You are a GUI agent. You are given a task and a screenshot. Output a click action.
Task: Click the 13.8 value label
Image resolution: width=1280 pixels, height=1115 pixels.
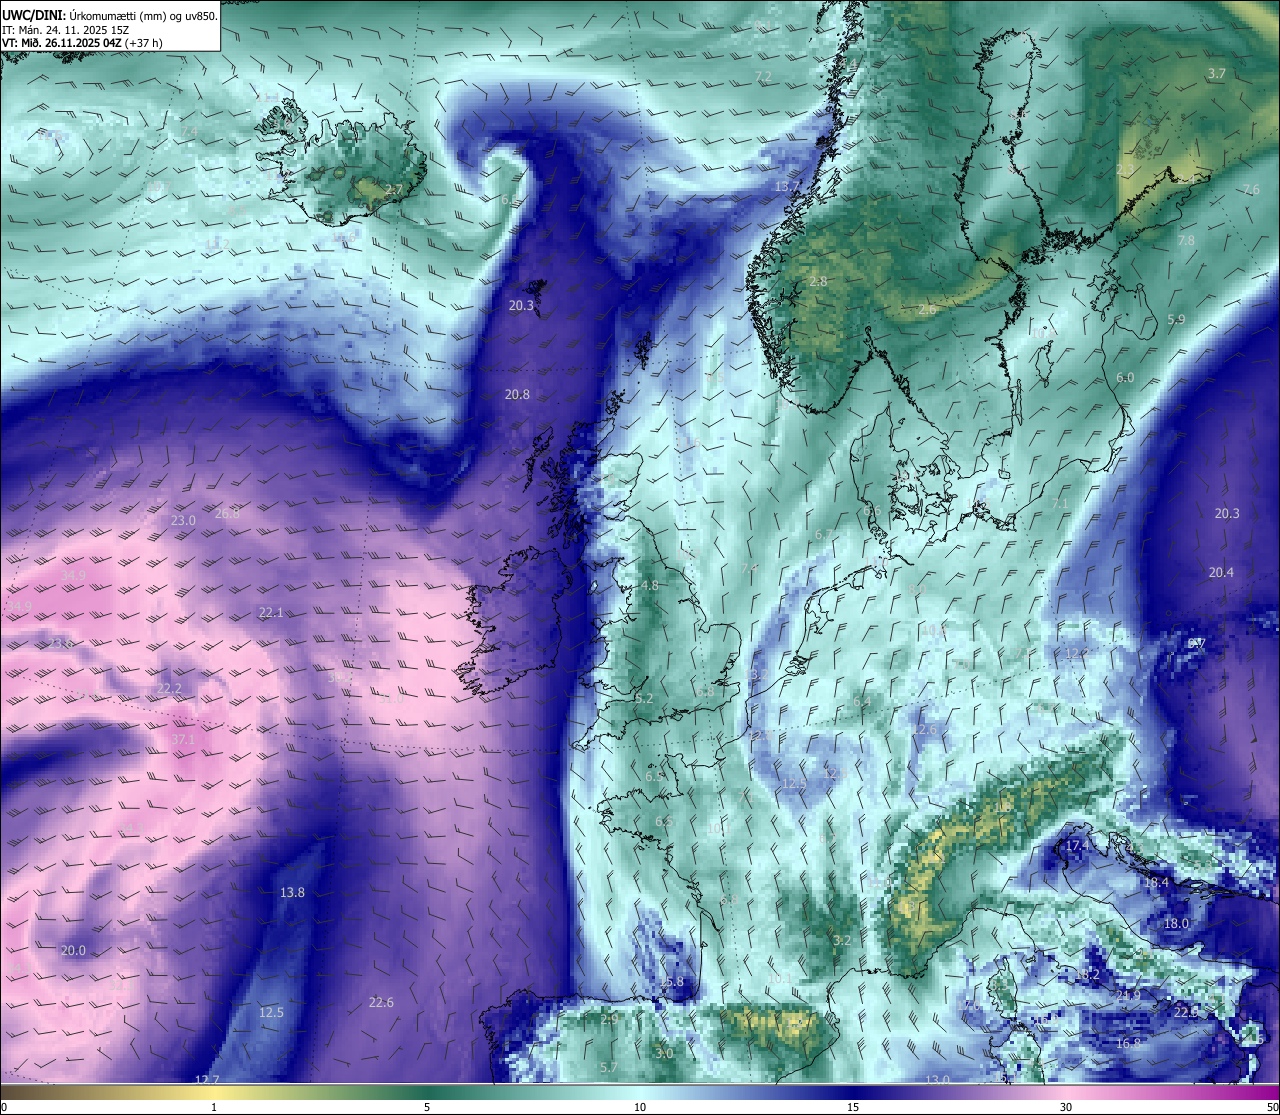click(x=292, y=893)
